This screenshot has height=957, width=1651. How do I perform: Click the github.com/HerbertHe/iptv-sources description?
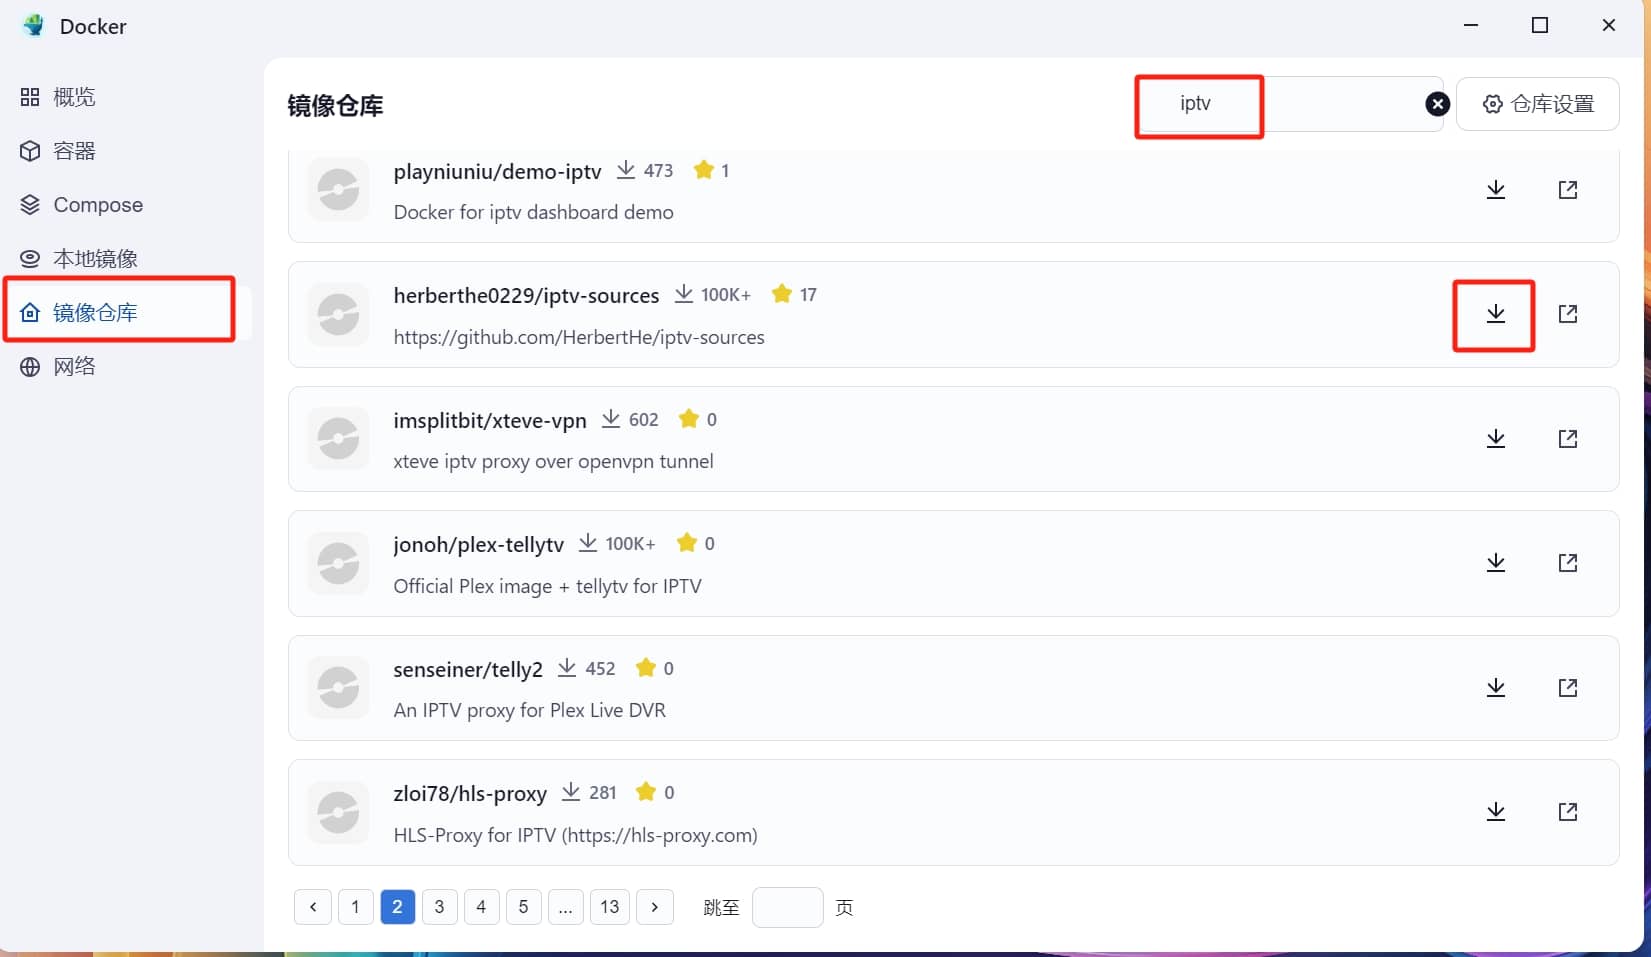pyautogui.click(x=579, y=337)
